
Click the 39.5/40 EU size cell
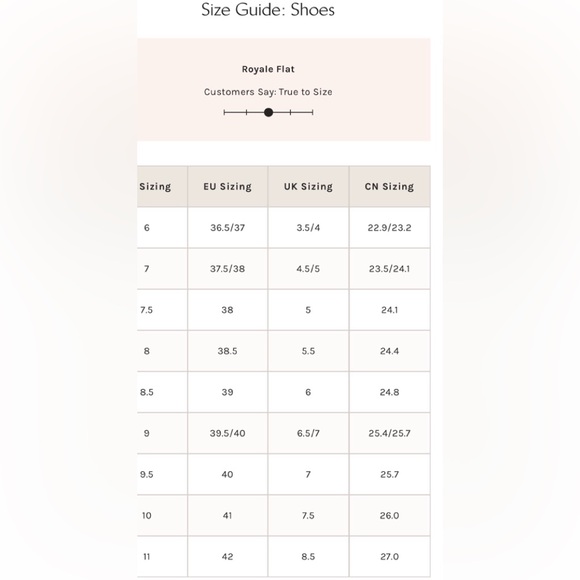click(227, 433)
